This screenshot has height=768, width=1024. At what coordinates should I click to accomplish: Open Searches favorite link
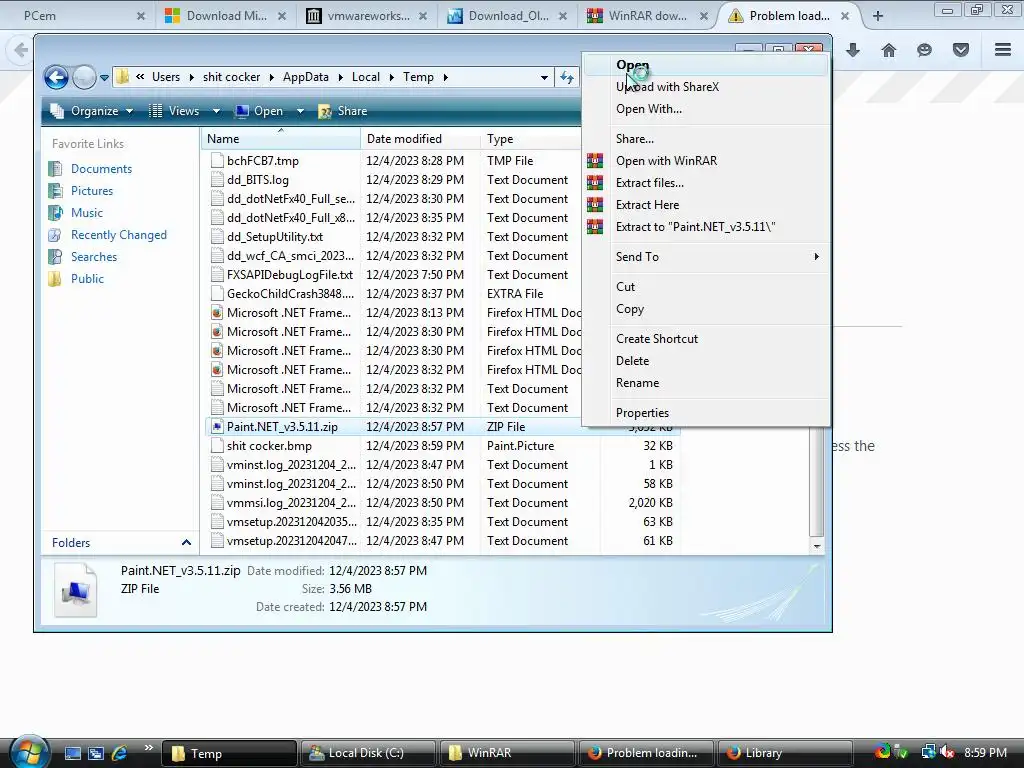click(94, 257)
